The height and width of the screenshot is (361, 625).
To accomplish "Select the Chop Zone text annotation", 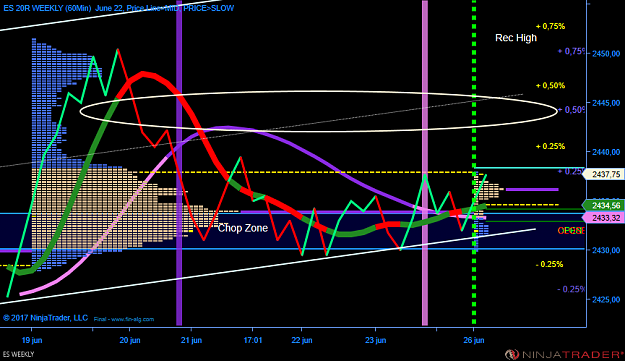I will 243,228.
